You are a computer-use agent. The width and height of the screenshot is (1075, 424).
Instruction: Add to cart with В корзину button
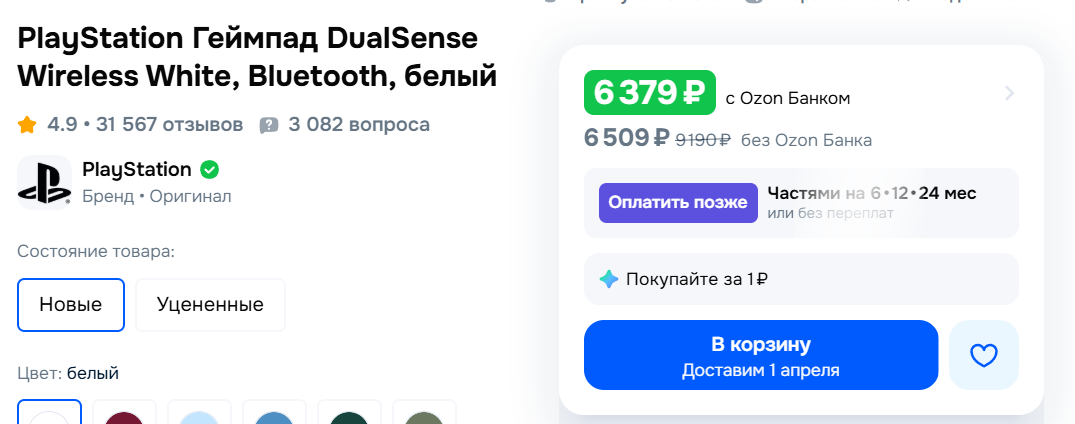760,355
